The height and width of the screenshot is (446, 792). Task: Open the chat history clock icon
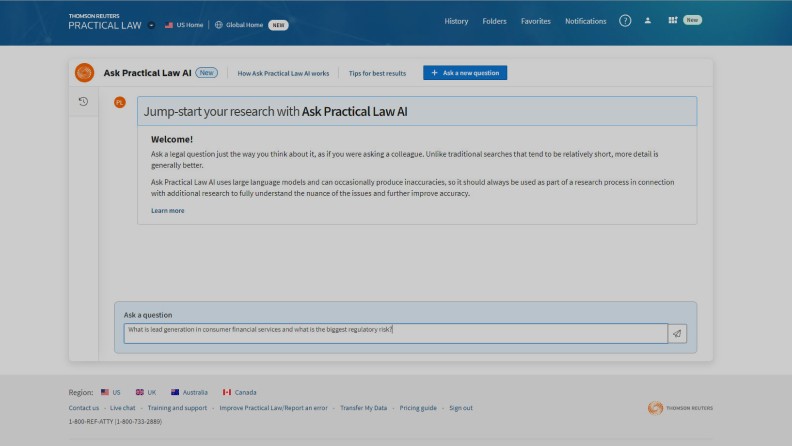click(x=83, y=101)
